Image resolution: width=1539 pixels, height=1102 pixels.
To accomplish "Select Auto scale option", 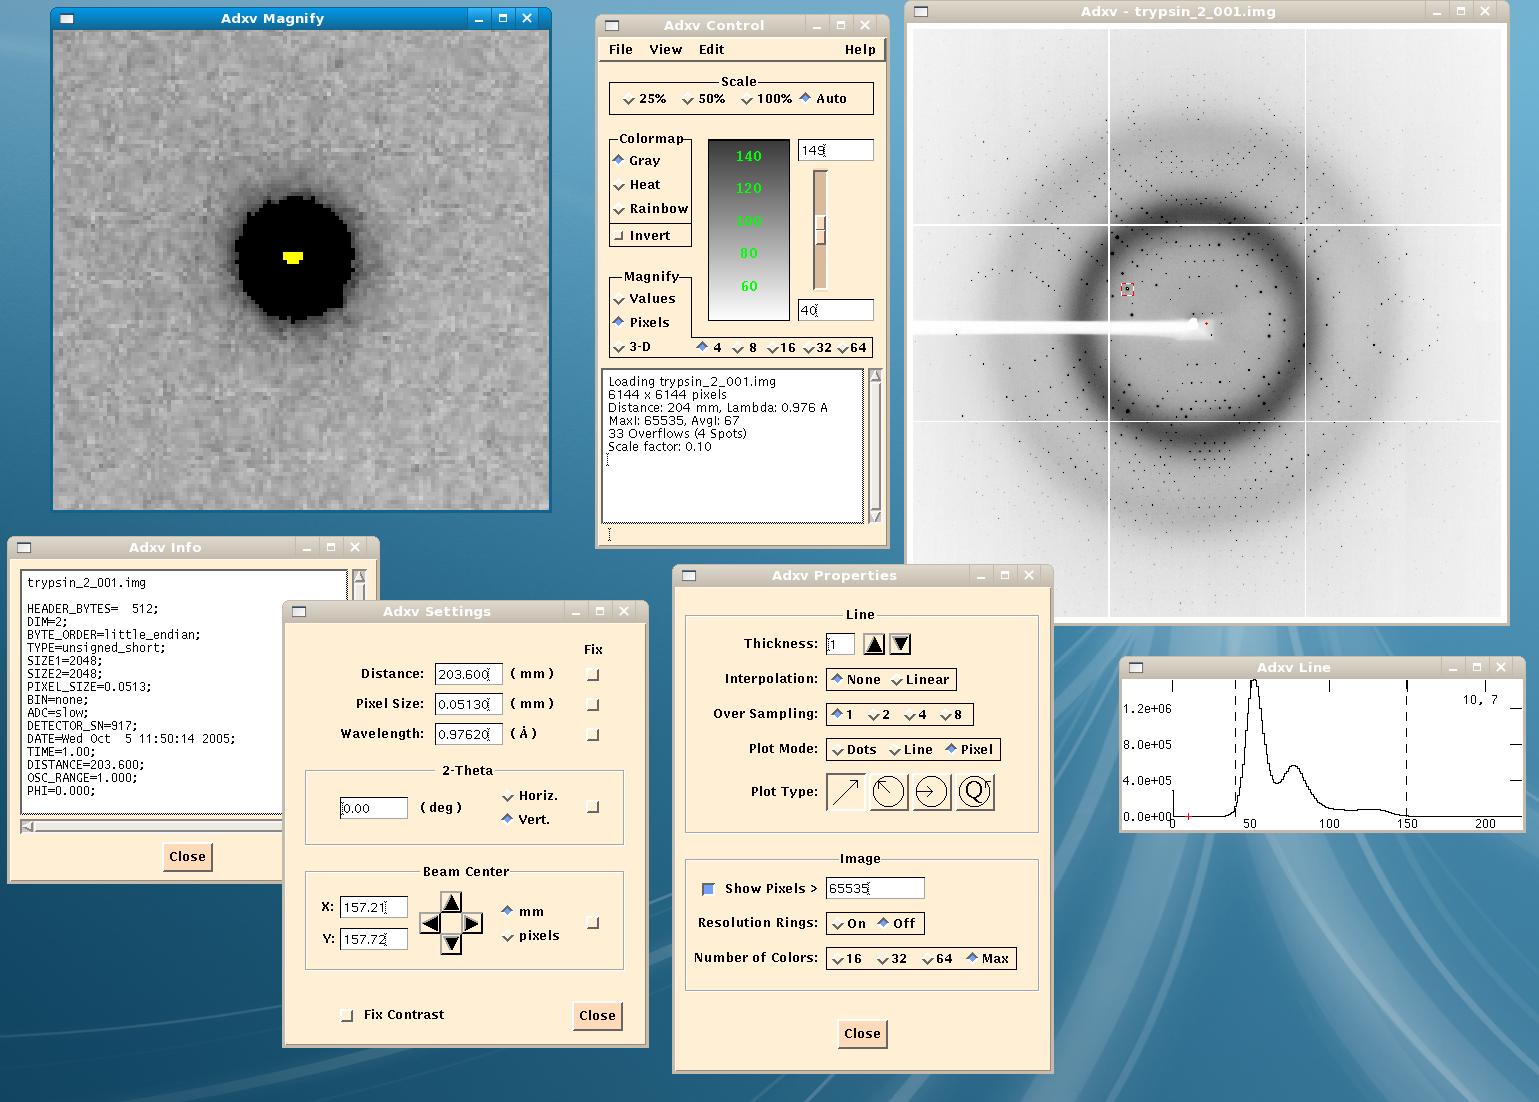I will click(x=823, y=99).
